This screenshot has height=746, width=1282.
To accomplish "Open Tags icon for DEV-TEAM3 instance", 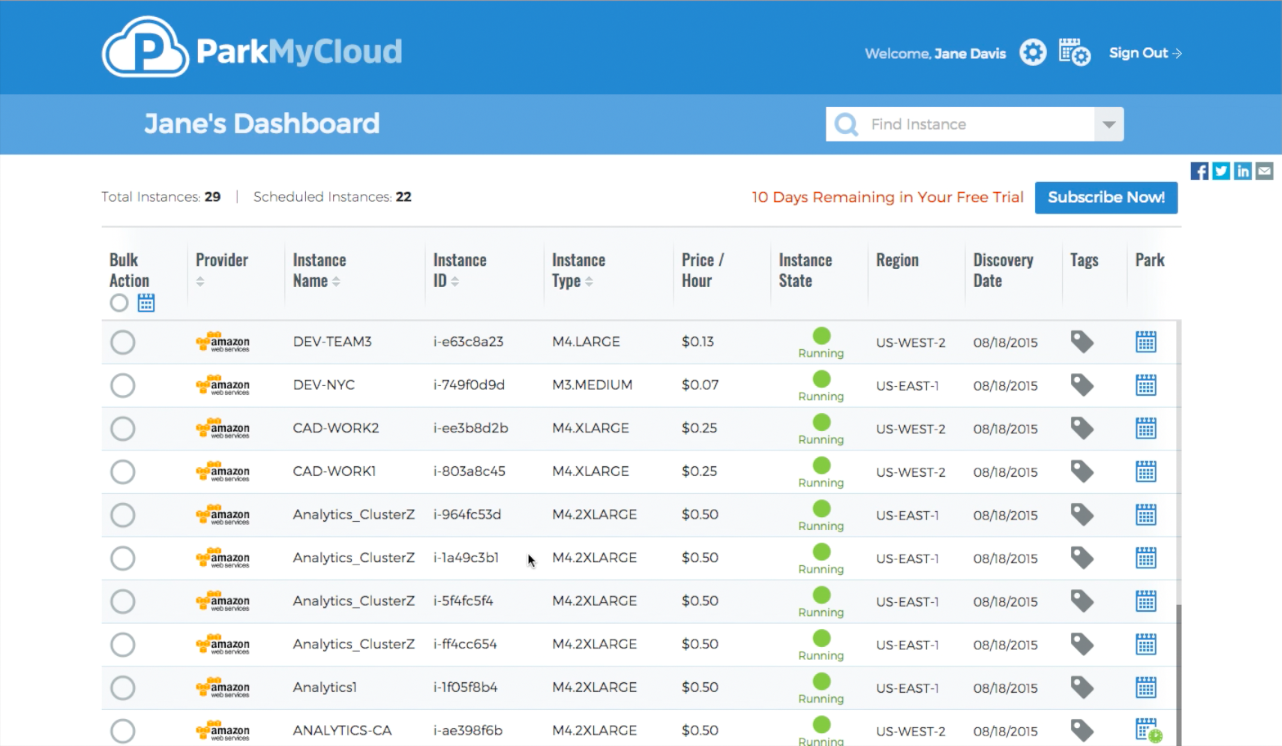I will tap(1082, 341).
